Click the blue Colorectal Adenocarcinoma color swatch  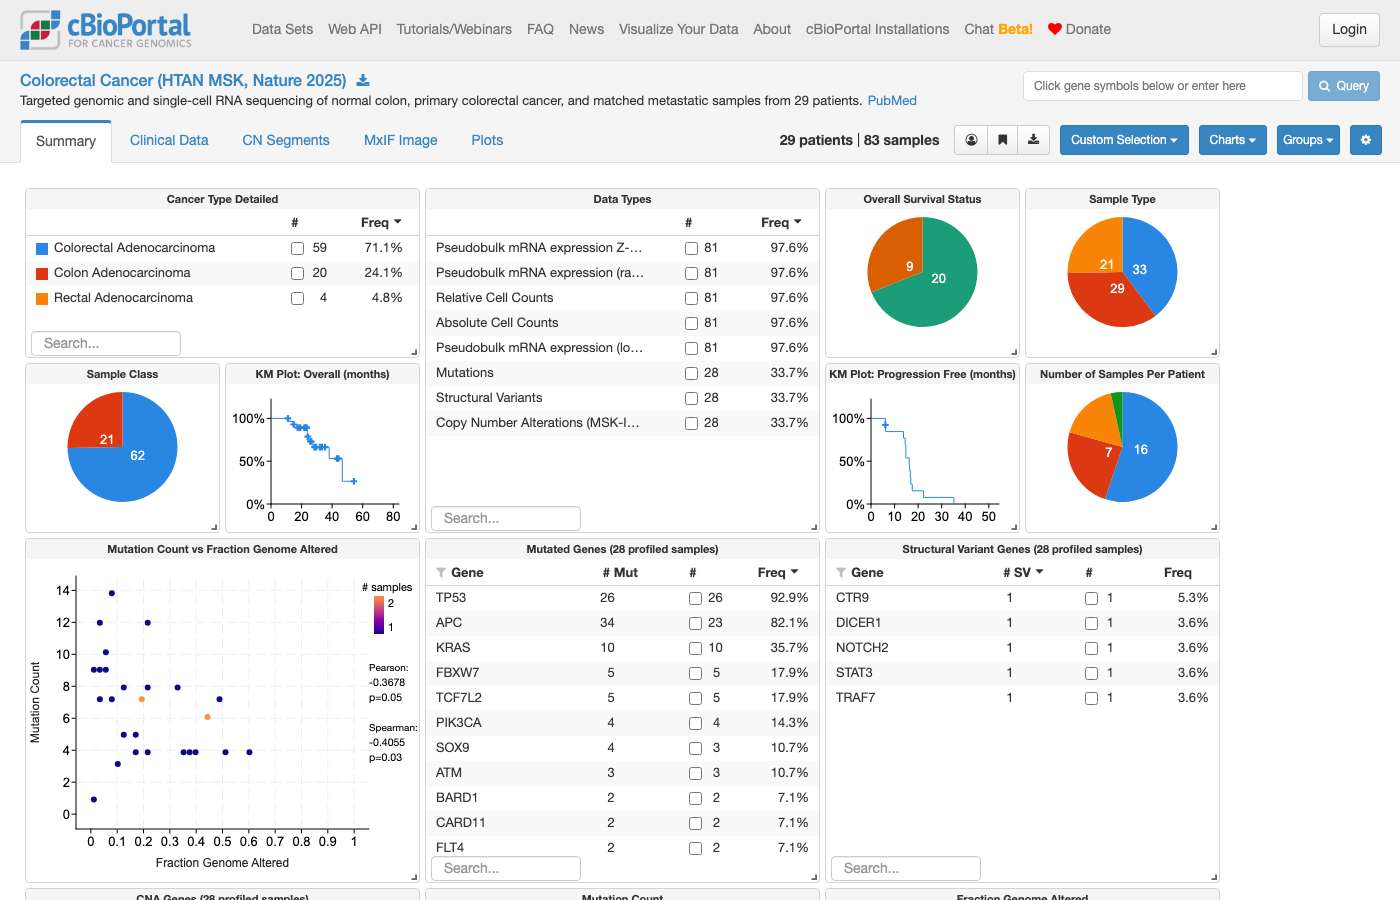click(42, 248)
